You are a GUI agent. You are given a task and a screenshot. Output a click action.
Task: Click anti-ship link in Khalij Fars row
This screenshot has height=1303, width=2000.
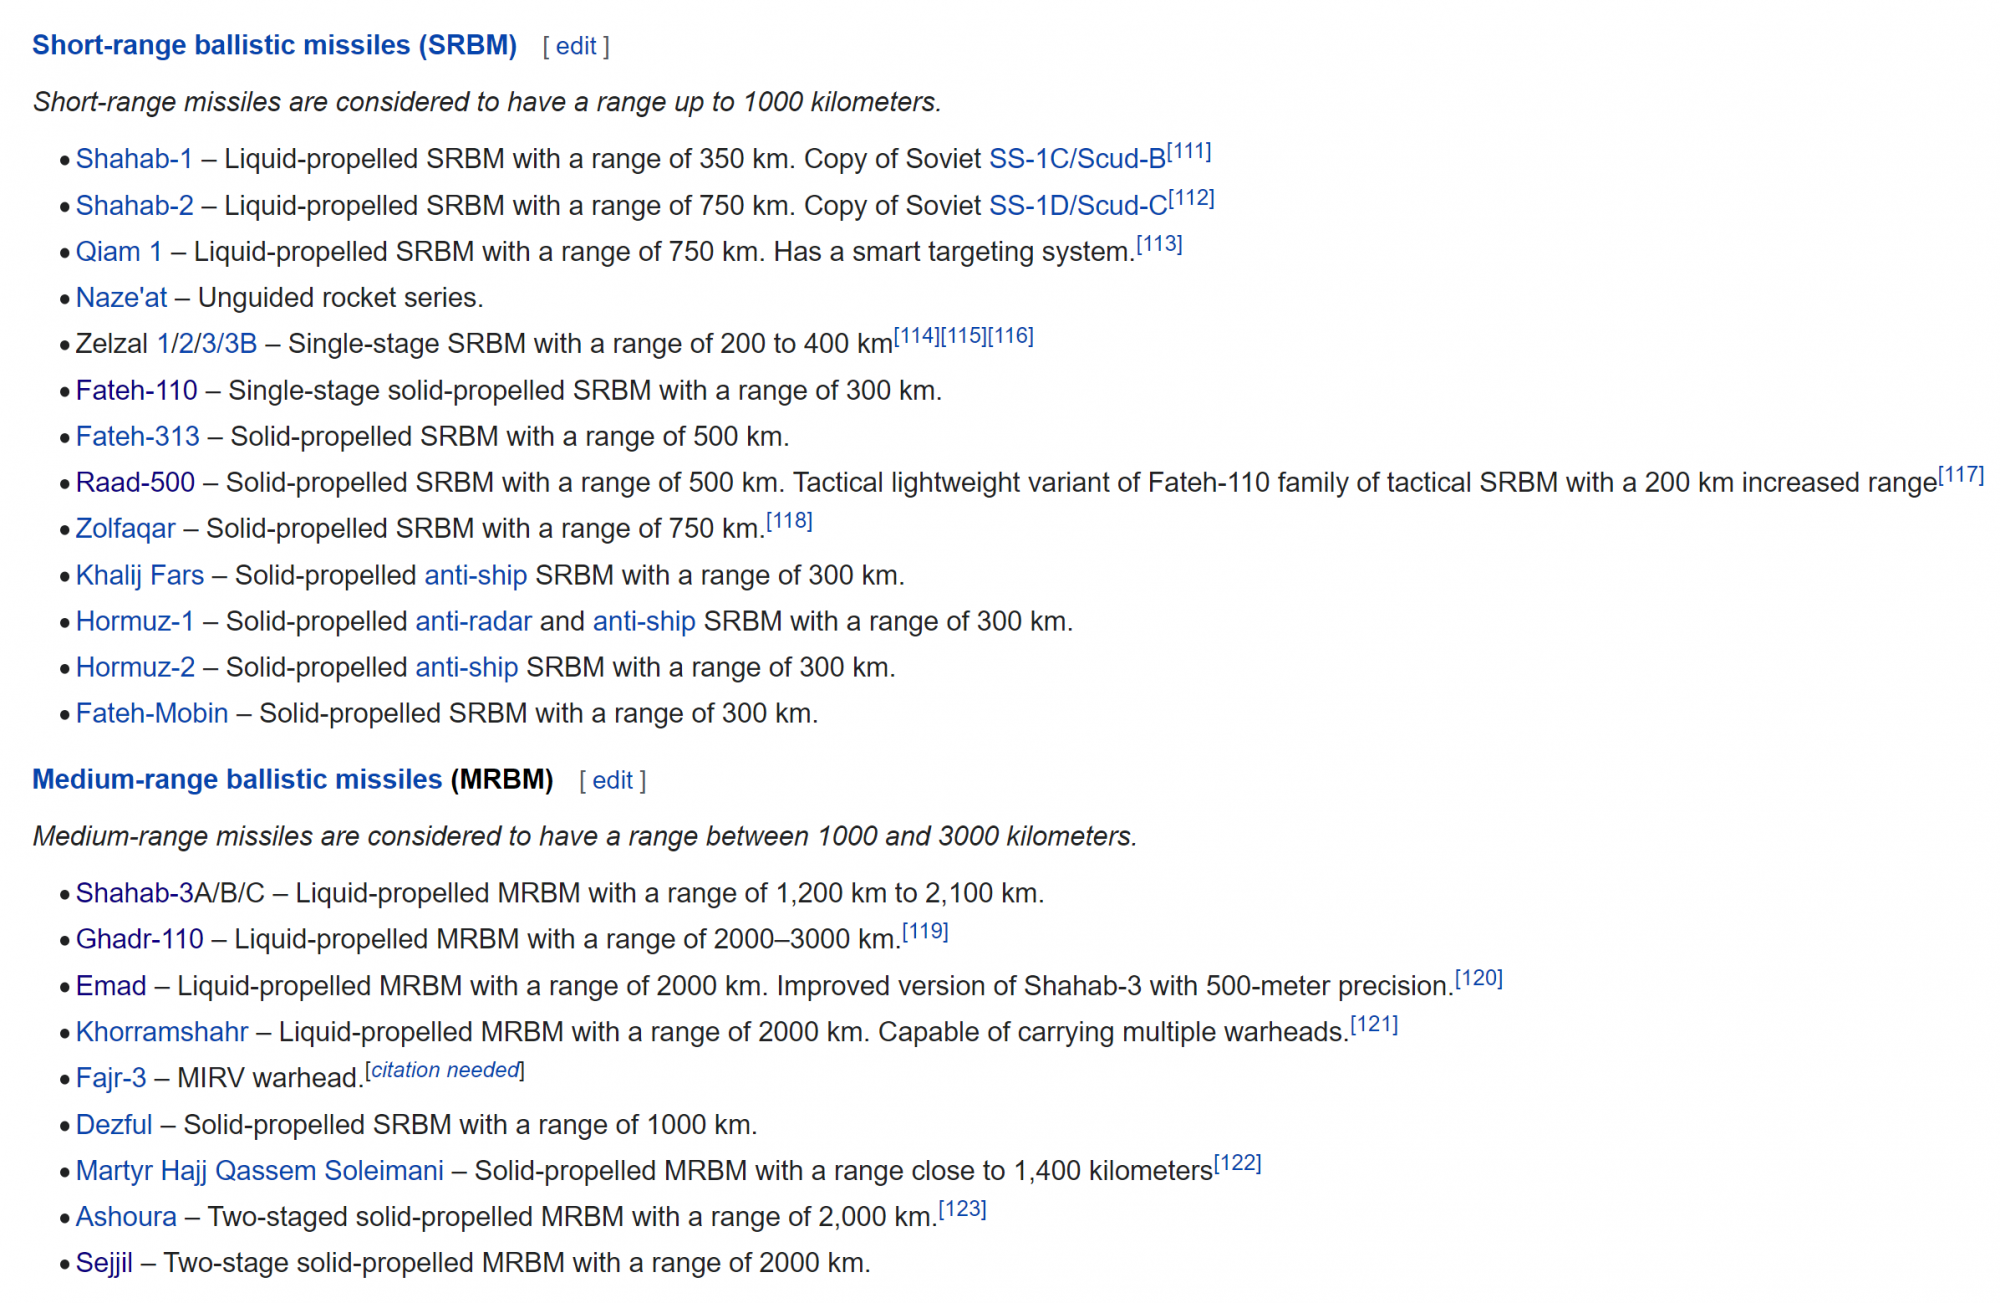coord(476,575)
